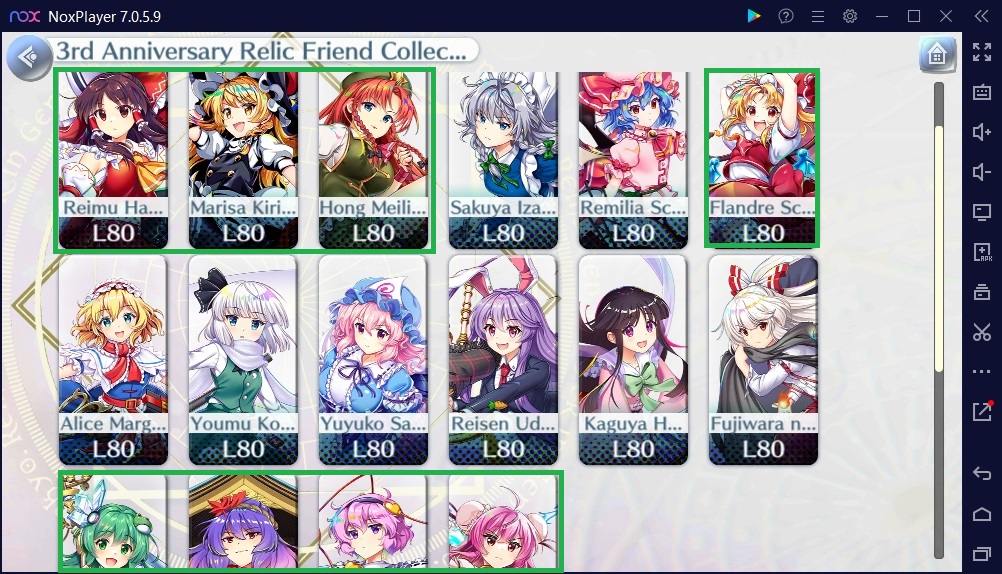This screenshot has height=574, width=1002.
Task: Collapse the sidebar with double chevron
Action: tap(982, 16)
